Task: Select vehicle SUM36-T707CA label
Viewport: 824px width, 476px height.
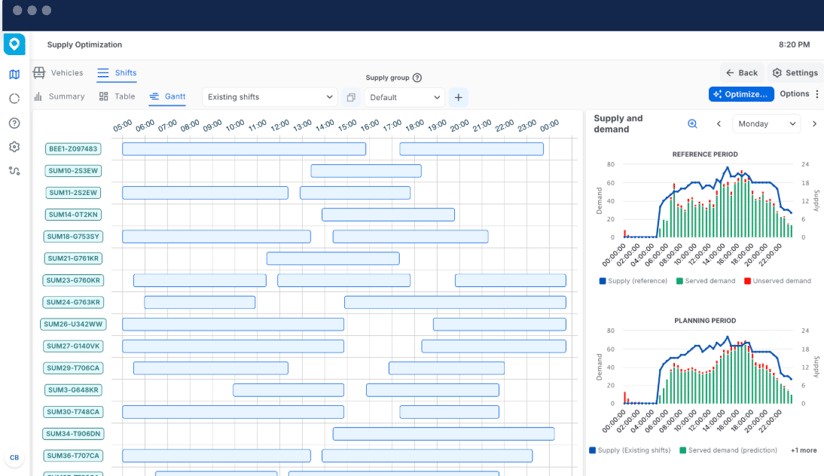Action: pos(73,456)
